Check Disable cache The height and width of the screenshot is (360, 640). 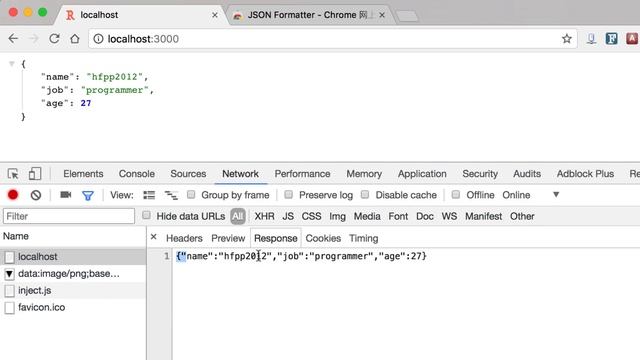[365, 195]
